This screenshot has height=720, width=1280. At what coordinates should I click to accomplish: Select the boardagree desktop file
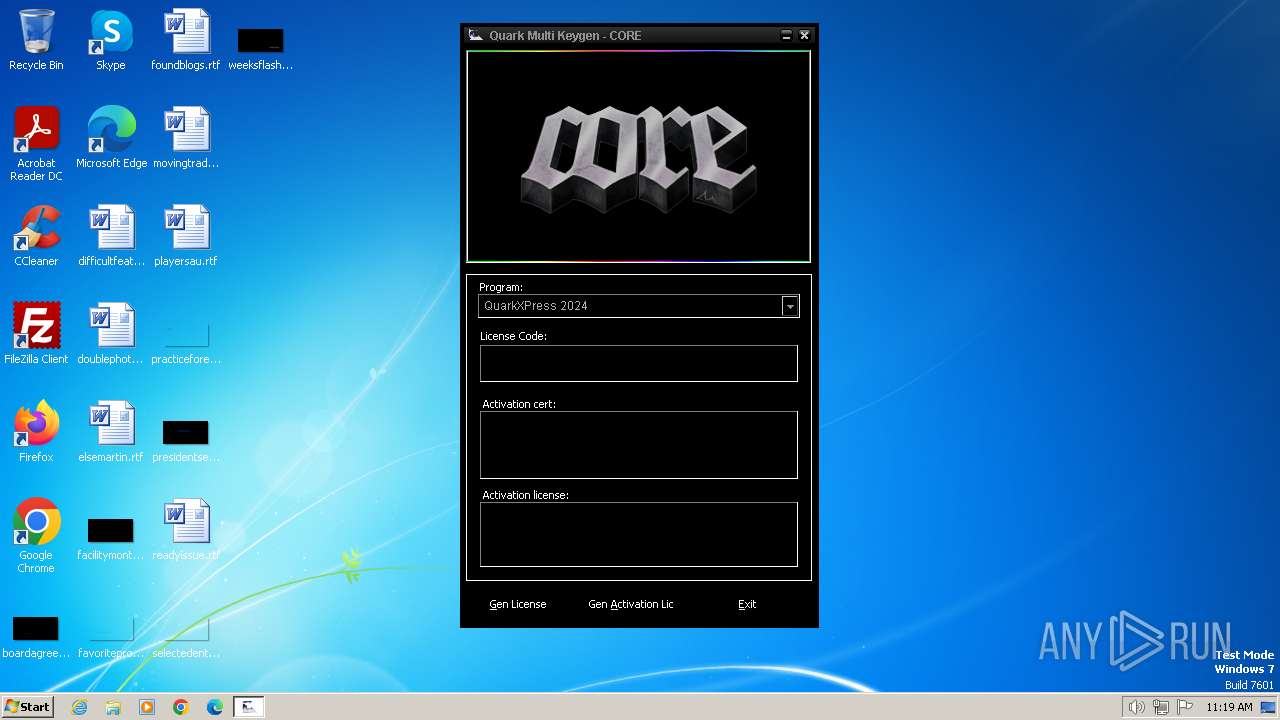(36, 637)
